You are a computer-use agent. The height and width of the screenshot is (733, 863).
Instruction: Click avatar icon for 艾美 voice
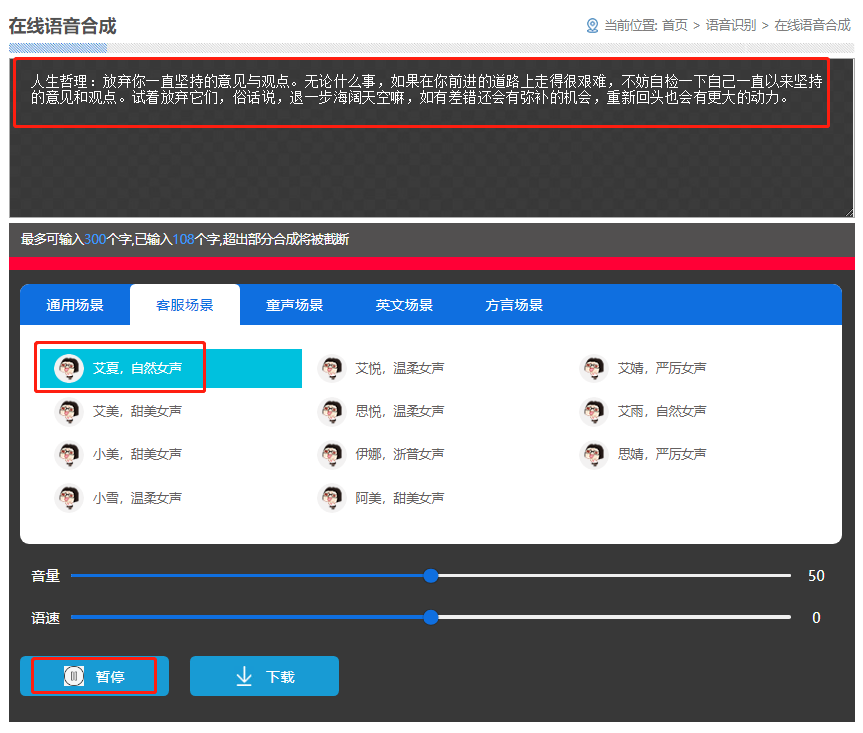coord(69,411)
